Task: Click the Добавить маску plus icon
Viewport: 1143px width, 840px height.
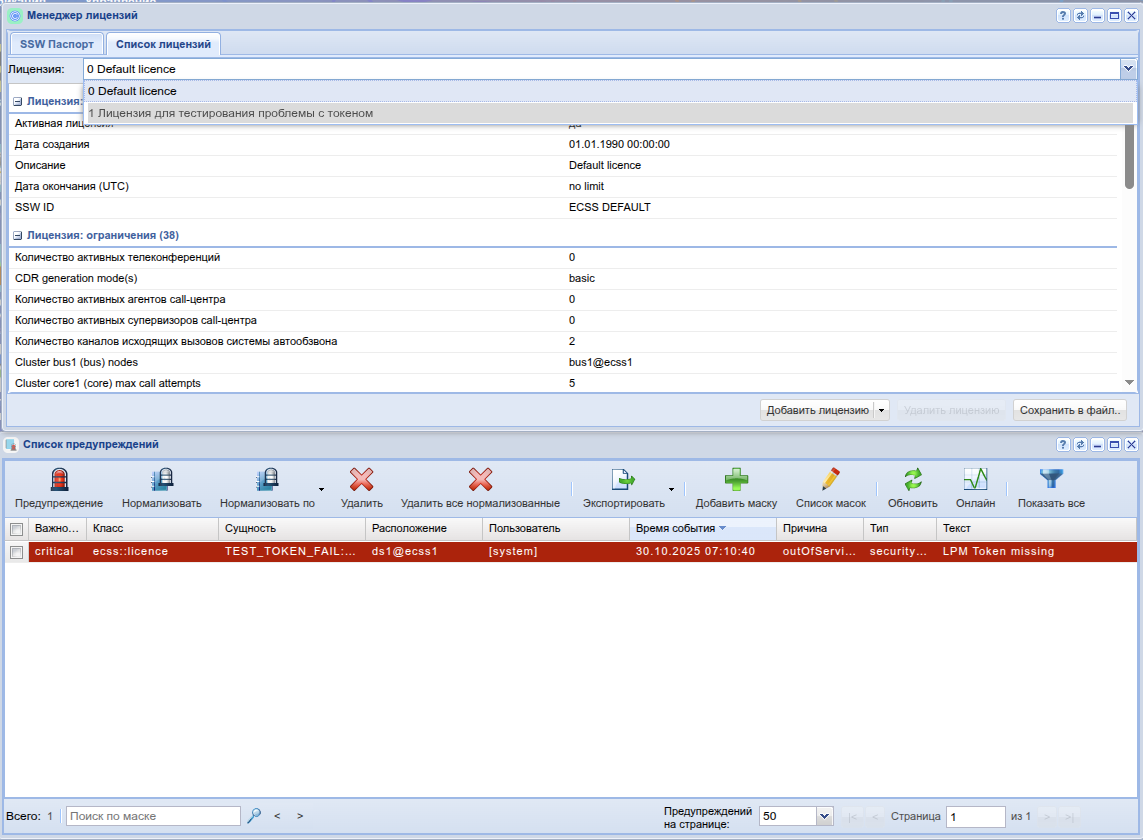Action: click(736, 480)
